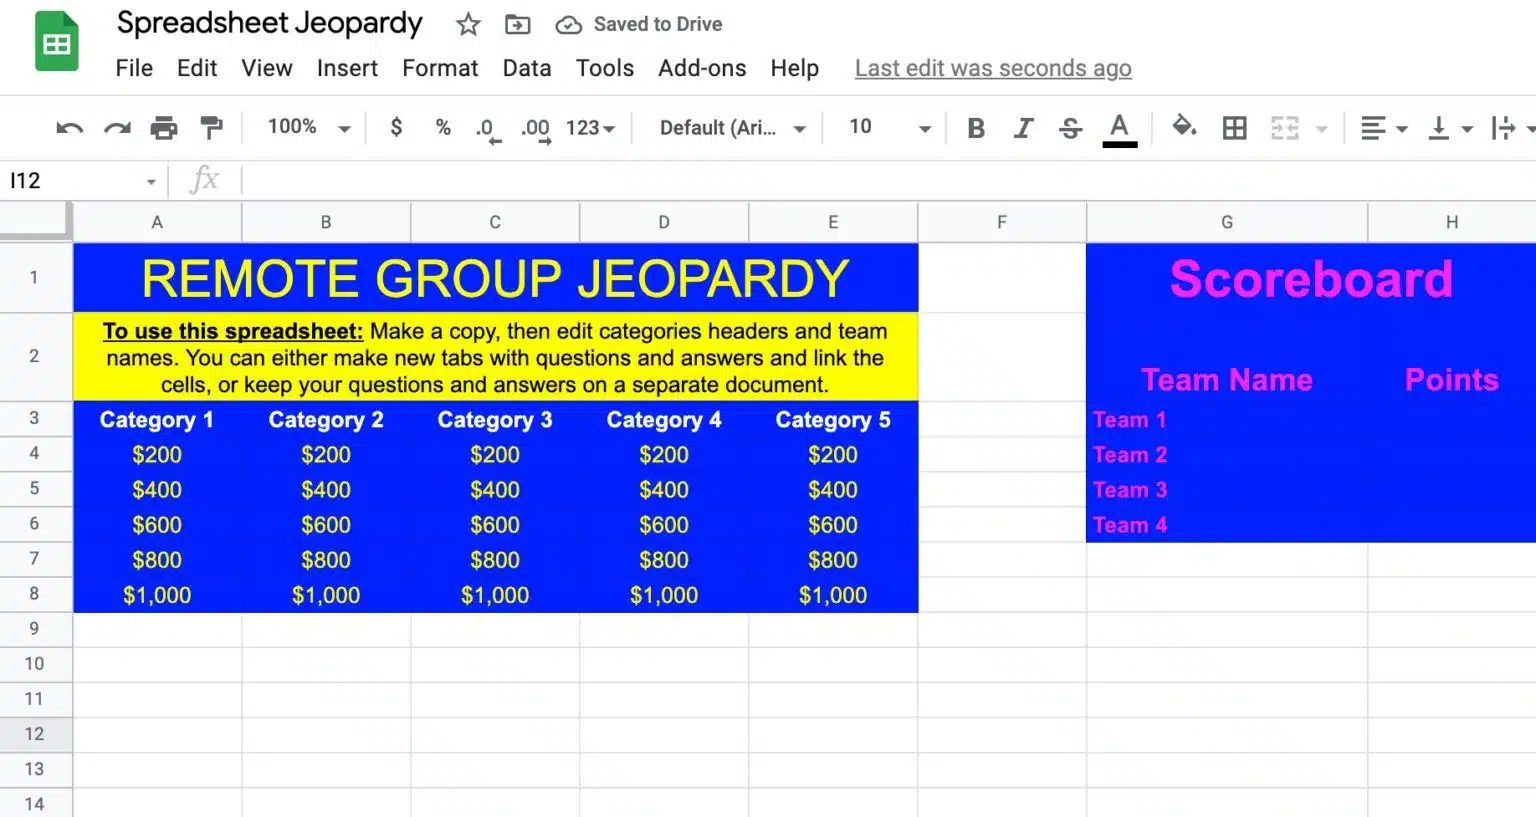Click the Undo icon
The width and height of the screenshot is (1536, 817).
click(68, 128)
